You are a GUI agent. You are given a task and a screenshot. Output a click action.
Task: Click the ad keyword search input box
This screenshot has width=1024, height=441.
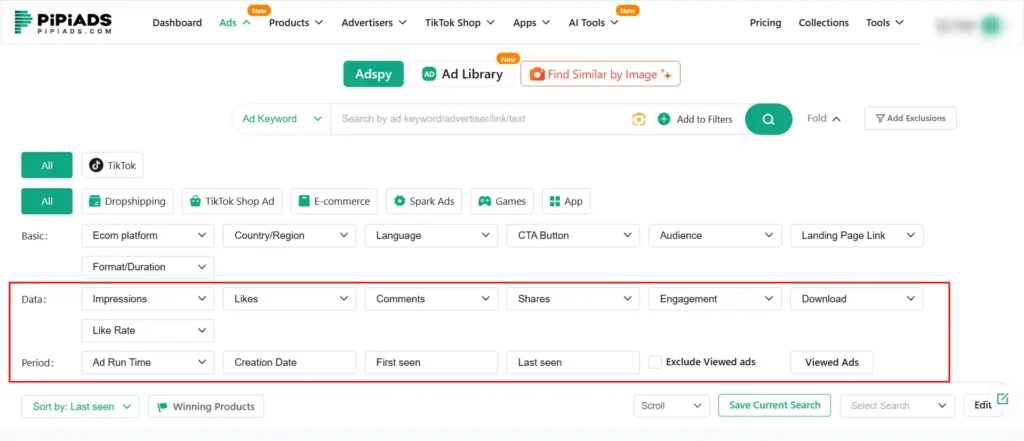coord(480,119)
